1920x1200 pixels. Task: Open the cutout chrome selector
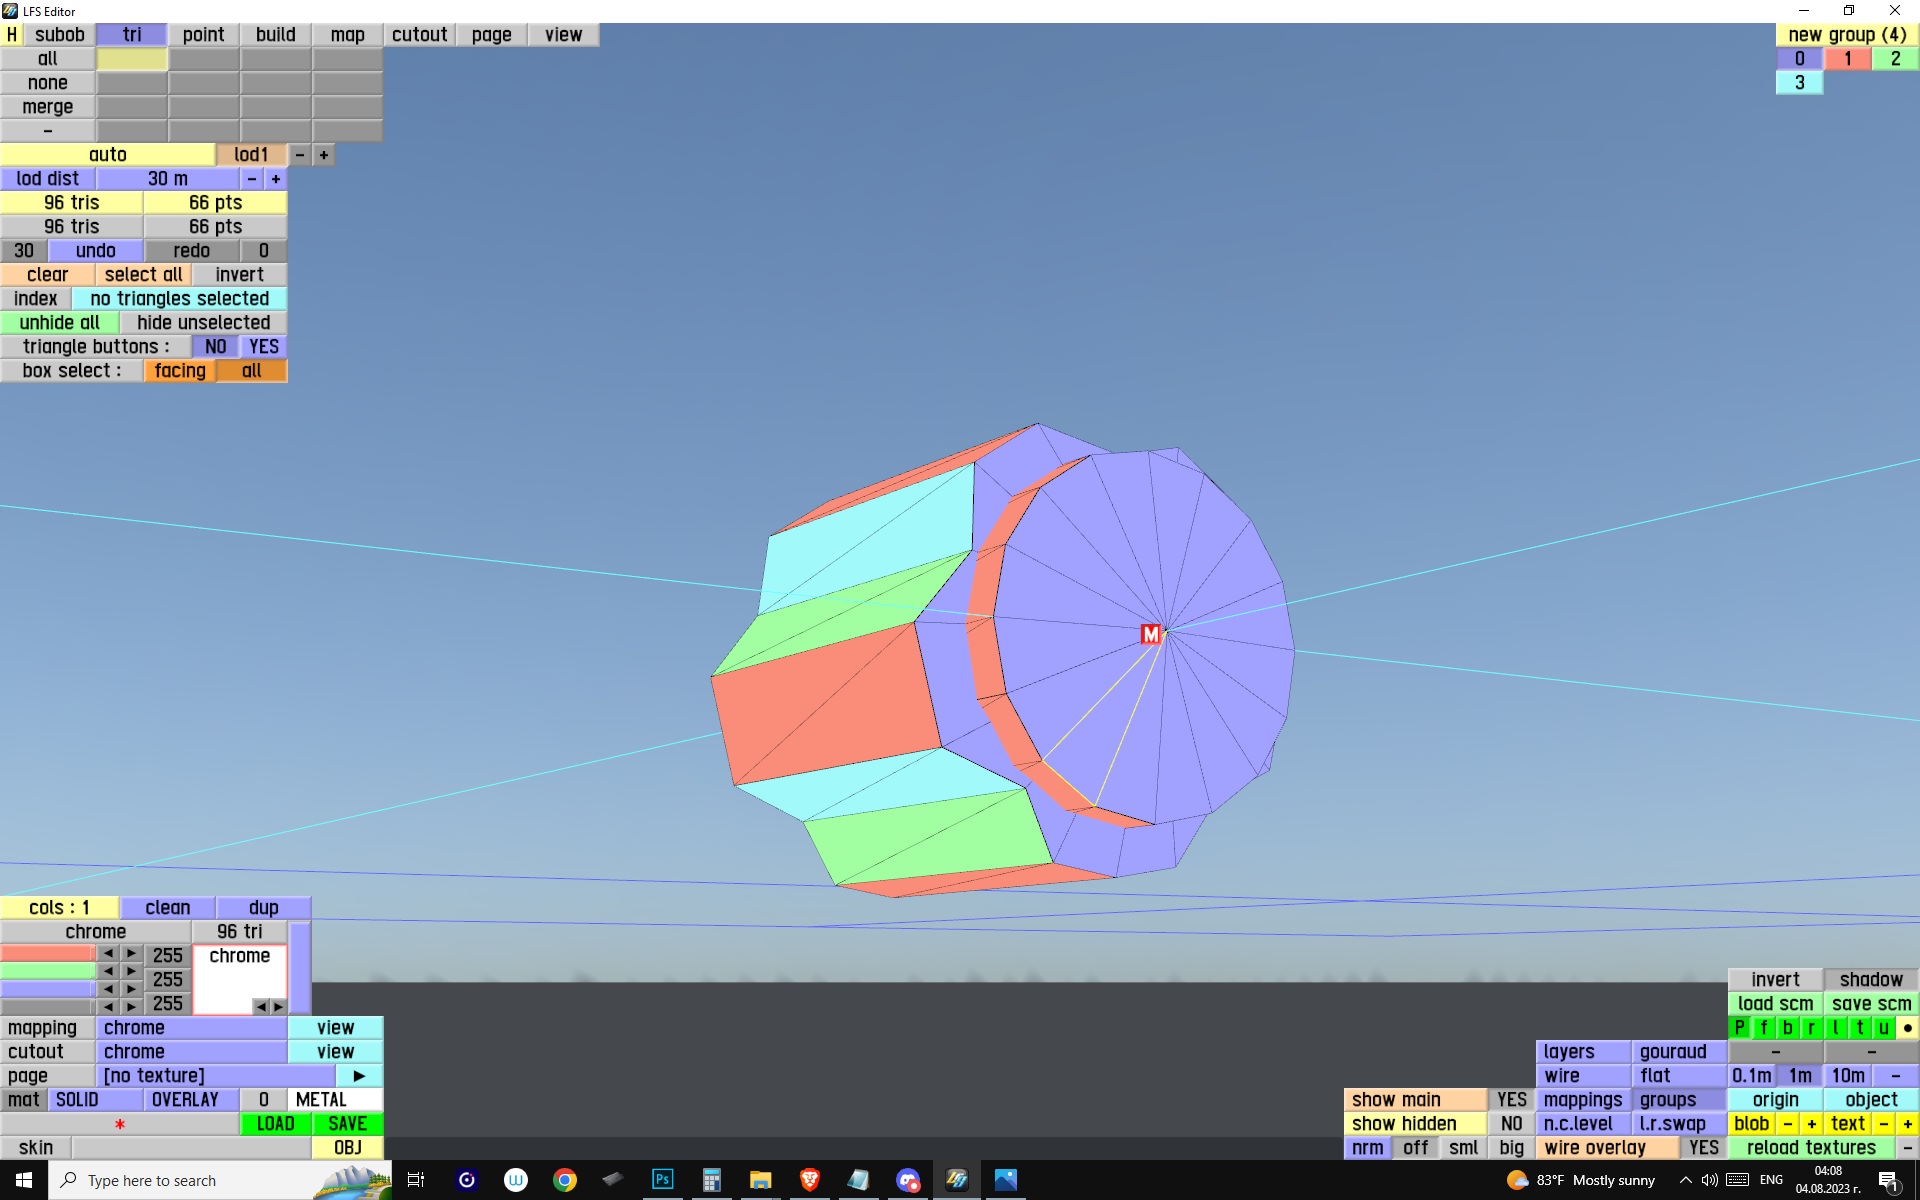tap(191, 1052)
